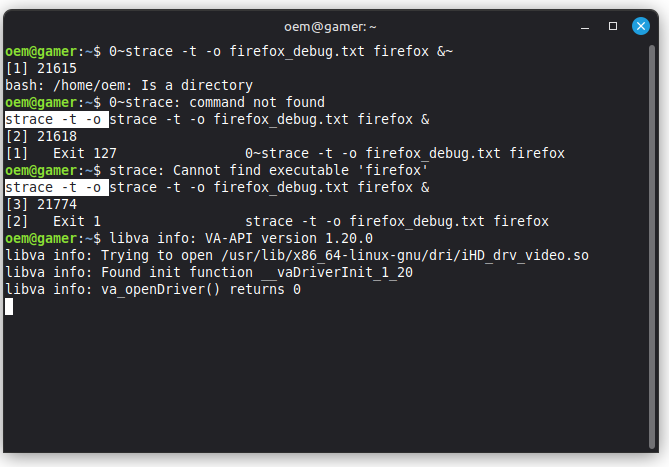Click the second highlighted 'strace -t -o' text
The height and width of the screenshot is (467, 669).
[55, 187]
